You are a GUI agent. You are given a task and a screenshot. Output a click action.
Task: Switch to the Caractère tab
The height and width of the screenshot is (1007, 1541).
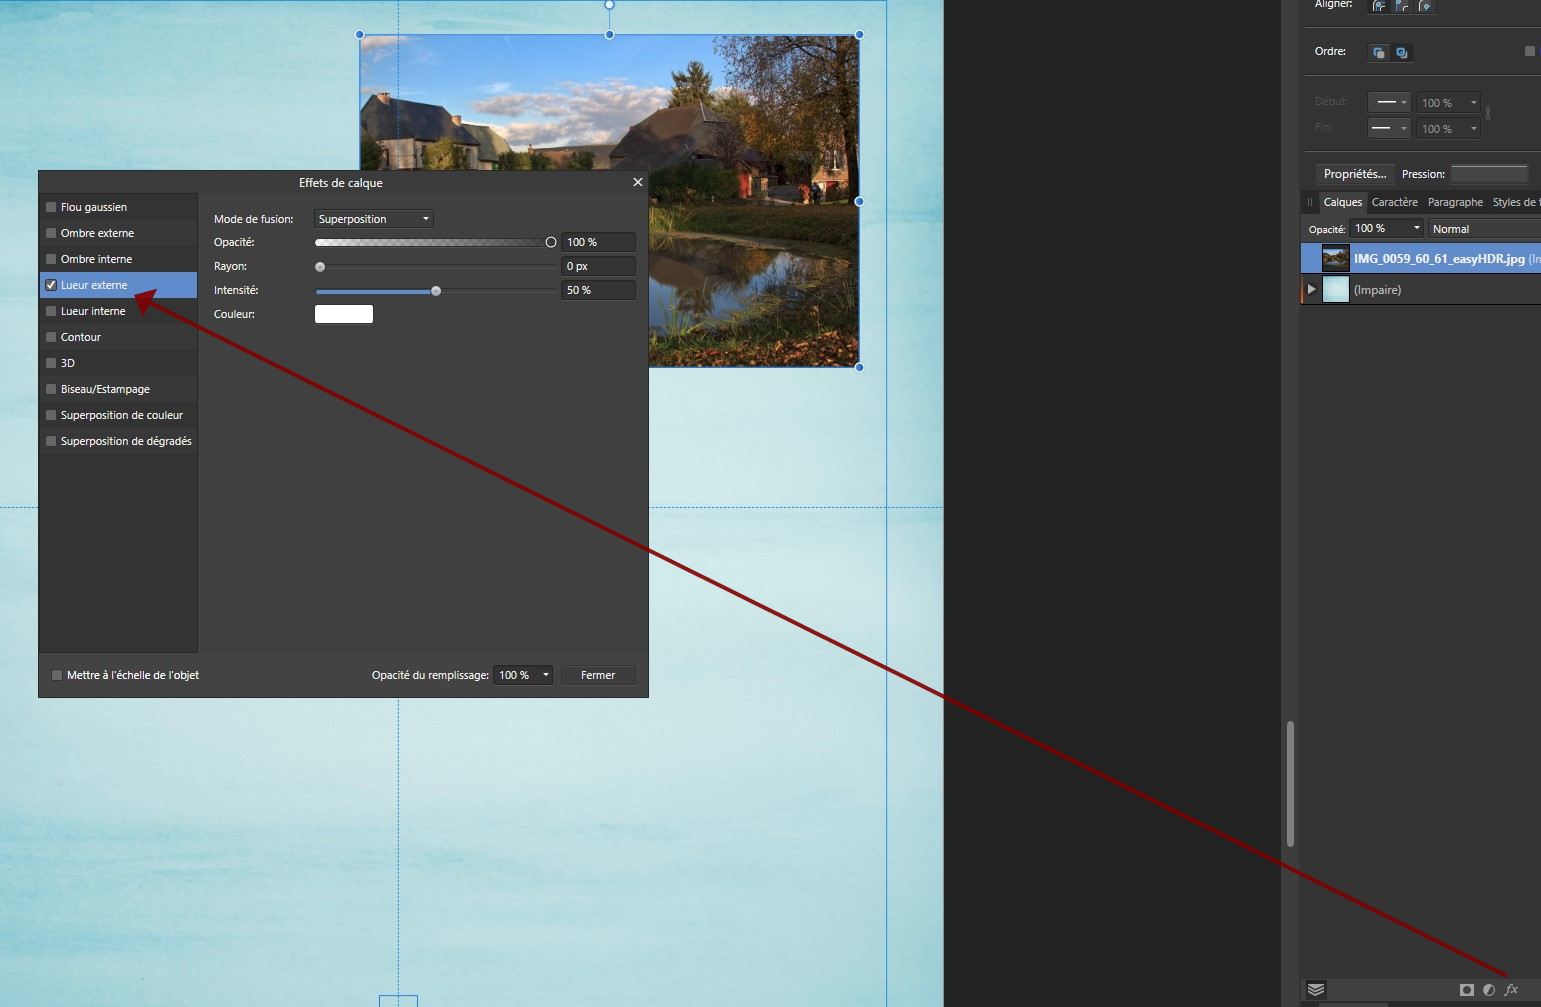point(1394,202)
